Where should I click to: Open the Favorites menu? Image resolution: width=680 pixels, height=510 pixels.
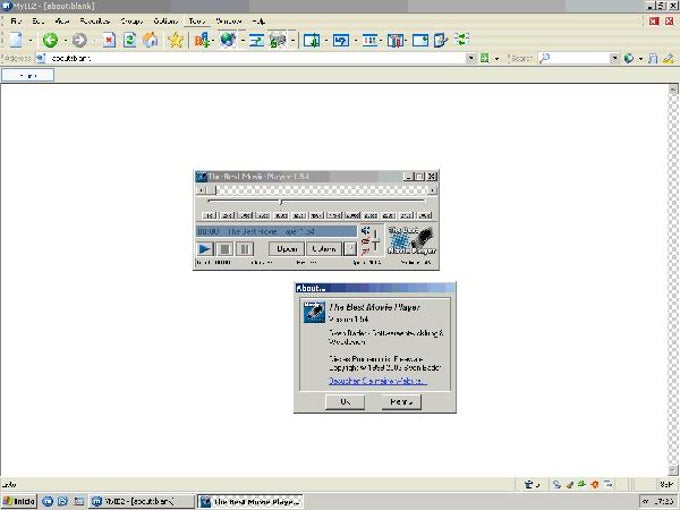point(95,21)
